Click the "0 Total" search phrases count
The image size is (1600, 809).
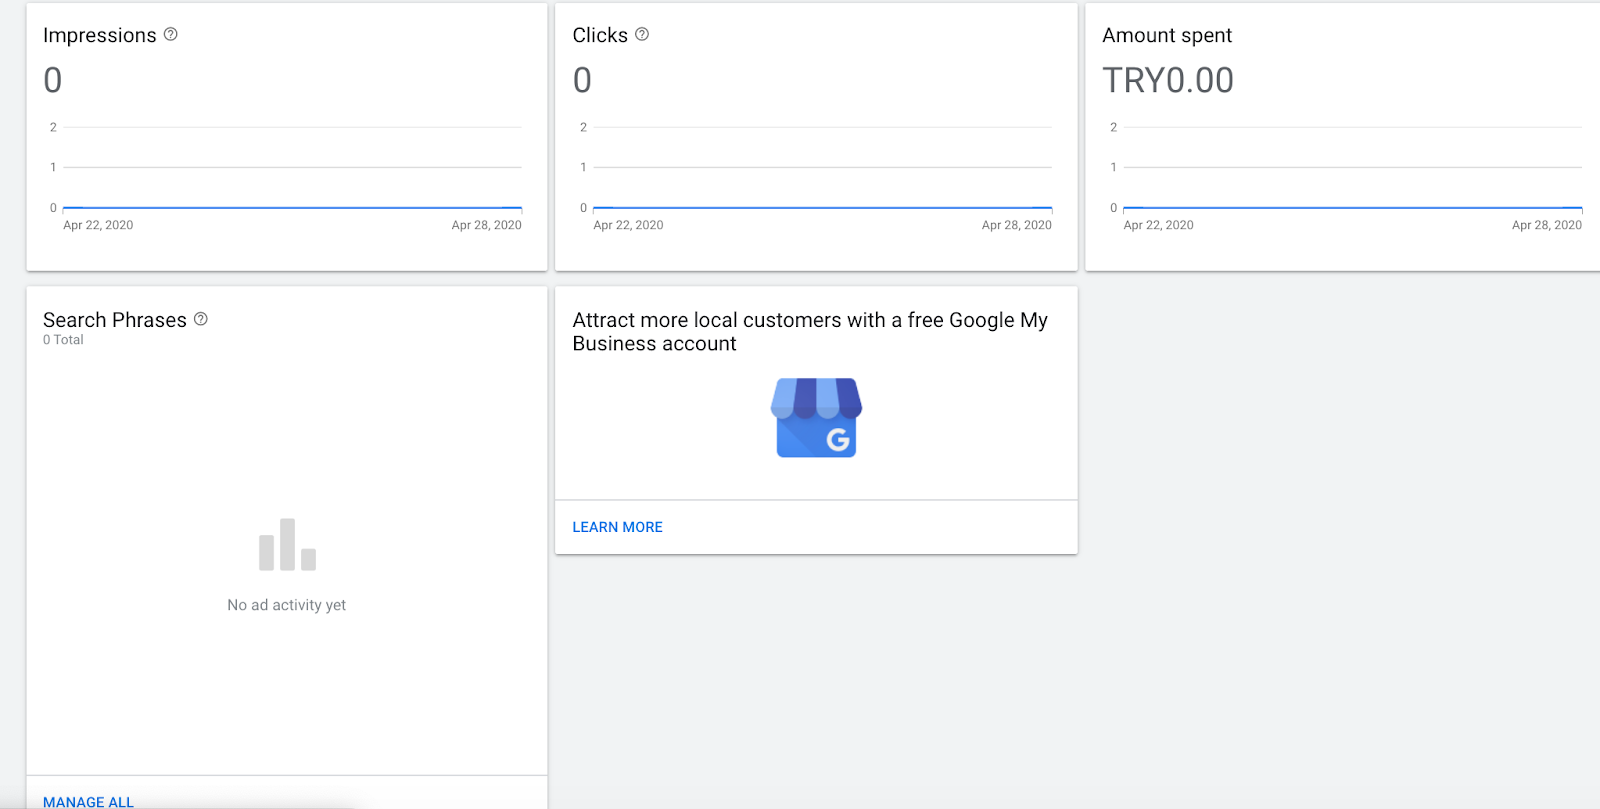(x=63, y=340)
